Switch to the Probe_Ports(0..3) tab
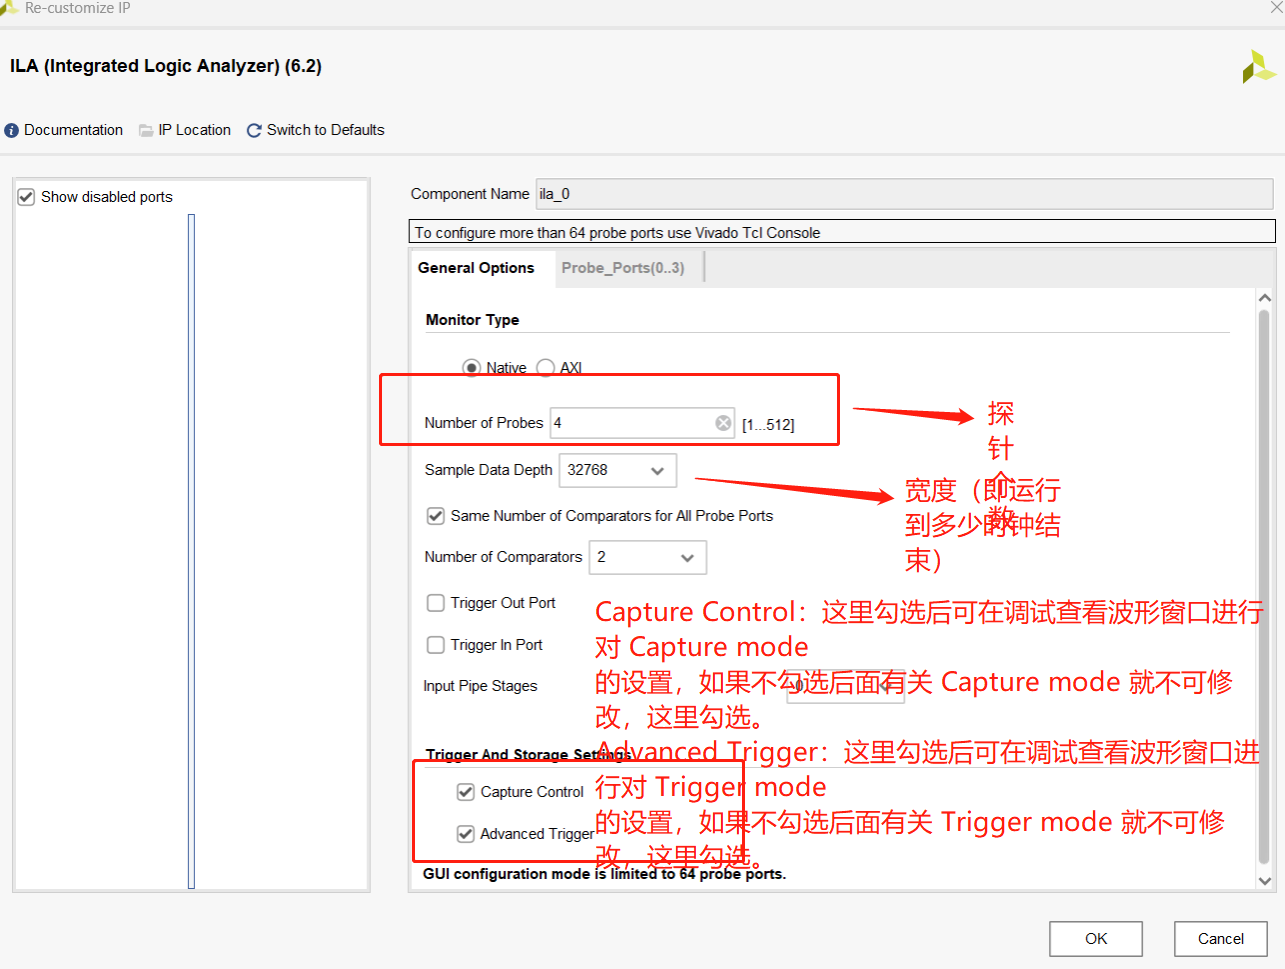The width and height of the screenshot is (1285, 969). tap(623, 268)
